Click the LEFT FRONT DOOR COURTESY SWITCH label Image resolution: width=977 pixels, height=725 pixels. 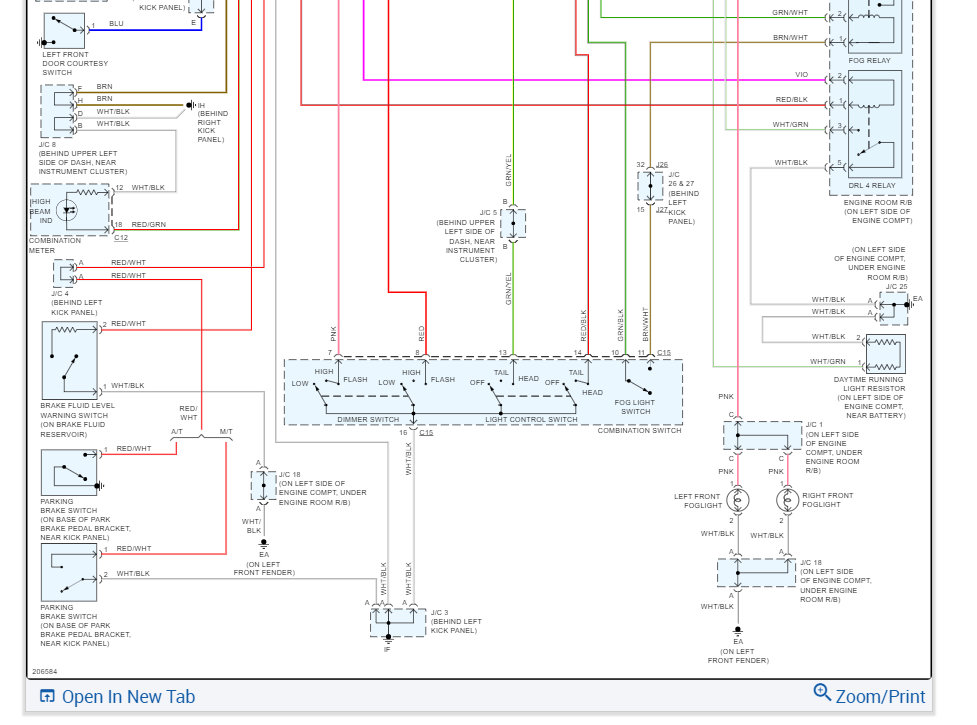tap(75, 64)
